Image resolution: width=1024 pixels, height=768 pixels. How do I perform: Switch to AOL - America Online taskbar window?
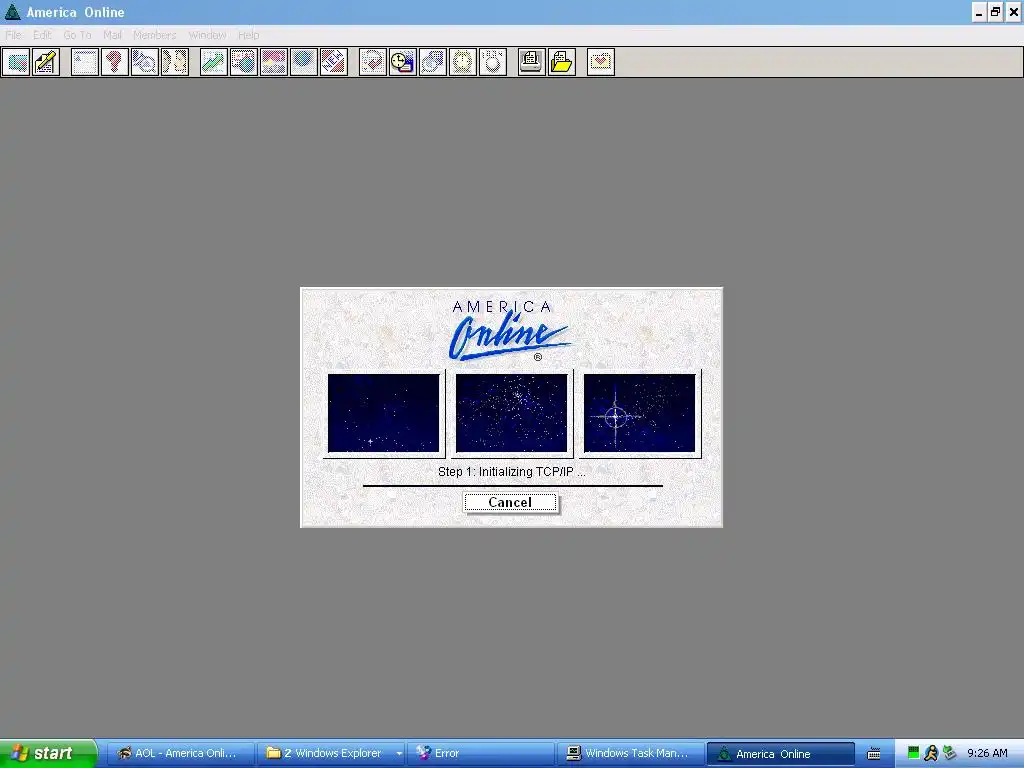[180, 753]
